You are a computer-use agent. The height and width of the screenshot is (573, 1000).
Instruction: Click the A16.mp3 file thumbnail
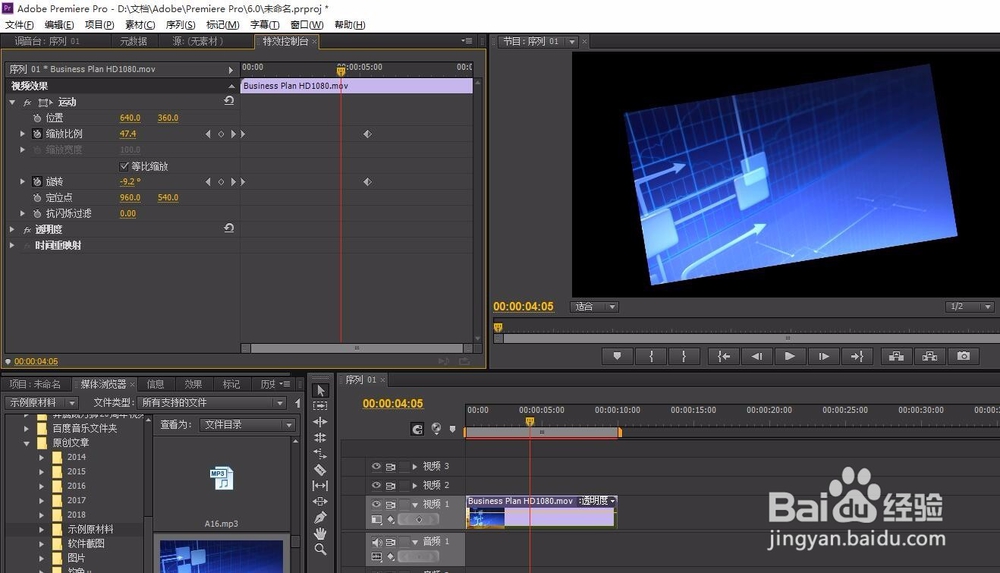[x=221, y=479]
